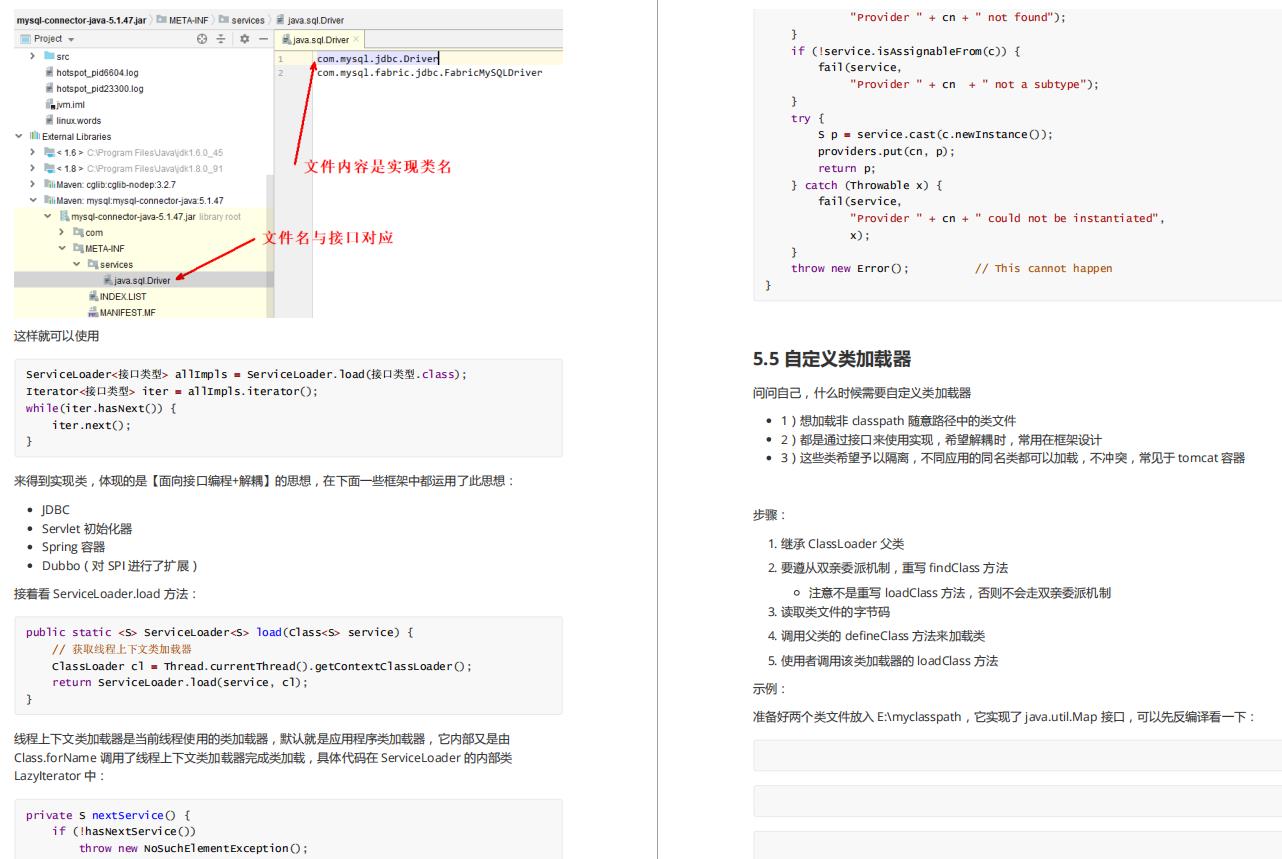Click line number 2 in editor gutter

[280, 72]
